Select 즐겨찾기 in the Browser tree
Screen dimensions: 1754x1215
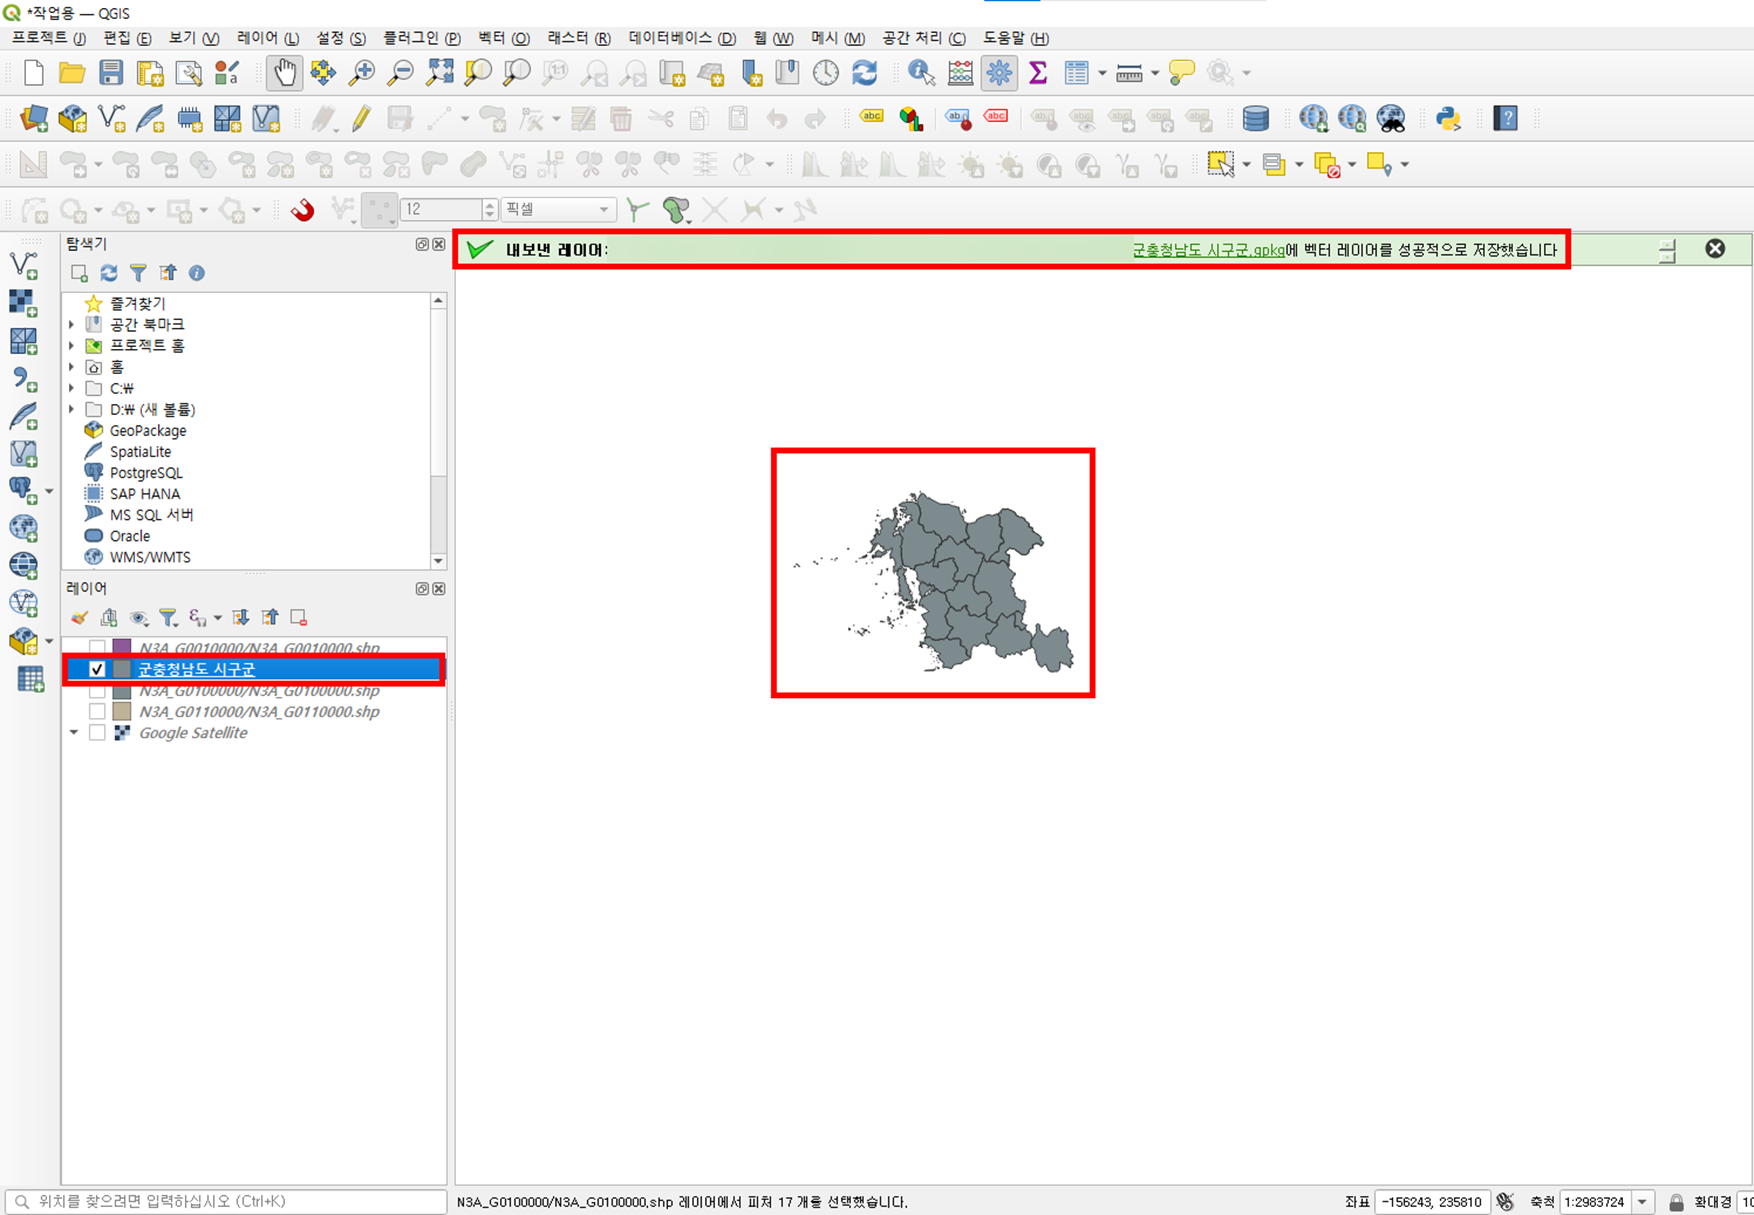point(138,303)
